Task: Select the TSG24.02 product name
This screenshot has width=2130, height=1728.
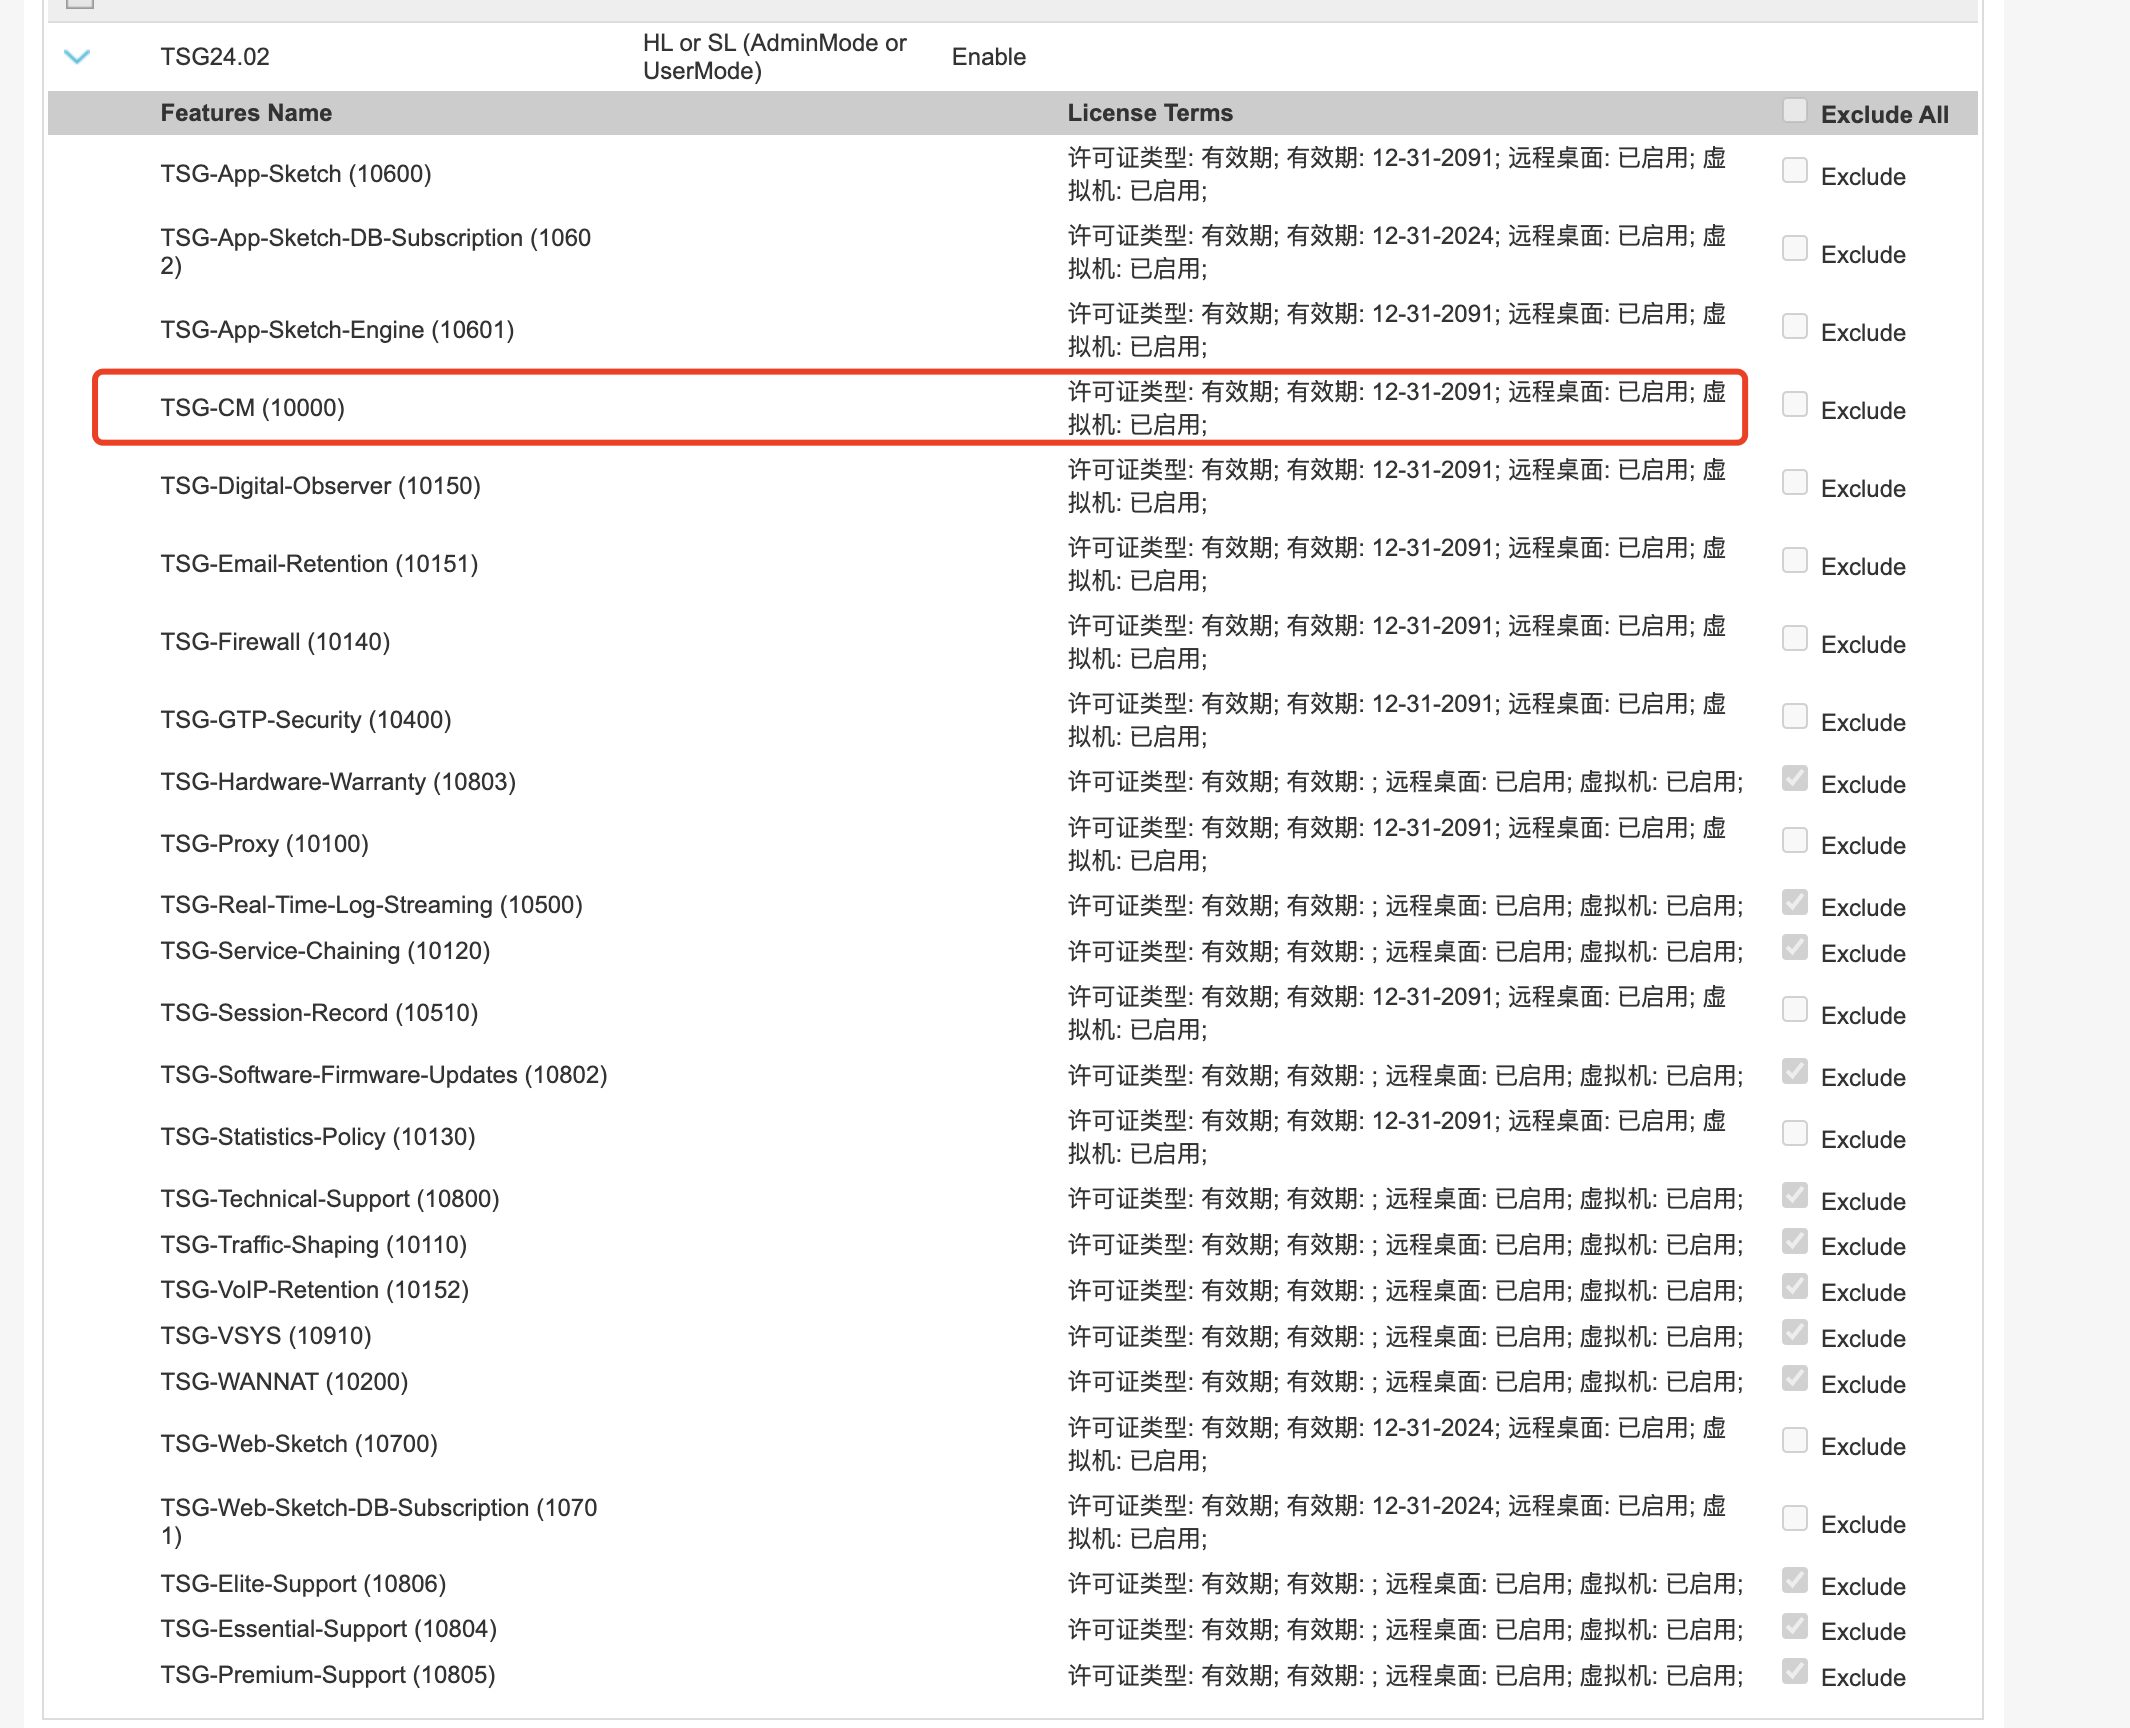Action: pos(215,57)
